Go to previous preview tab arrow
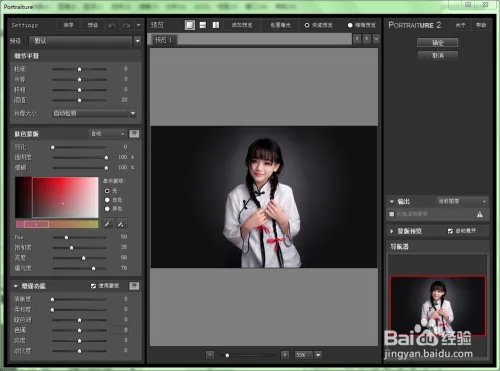The width and height of the screenshot is (500, 371). click(x=357, y=39)
